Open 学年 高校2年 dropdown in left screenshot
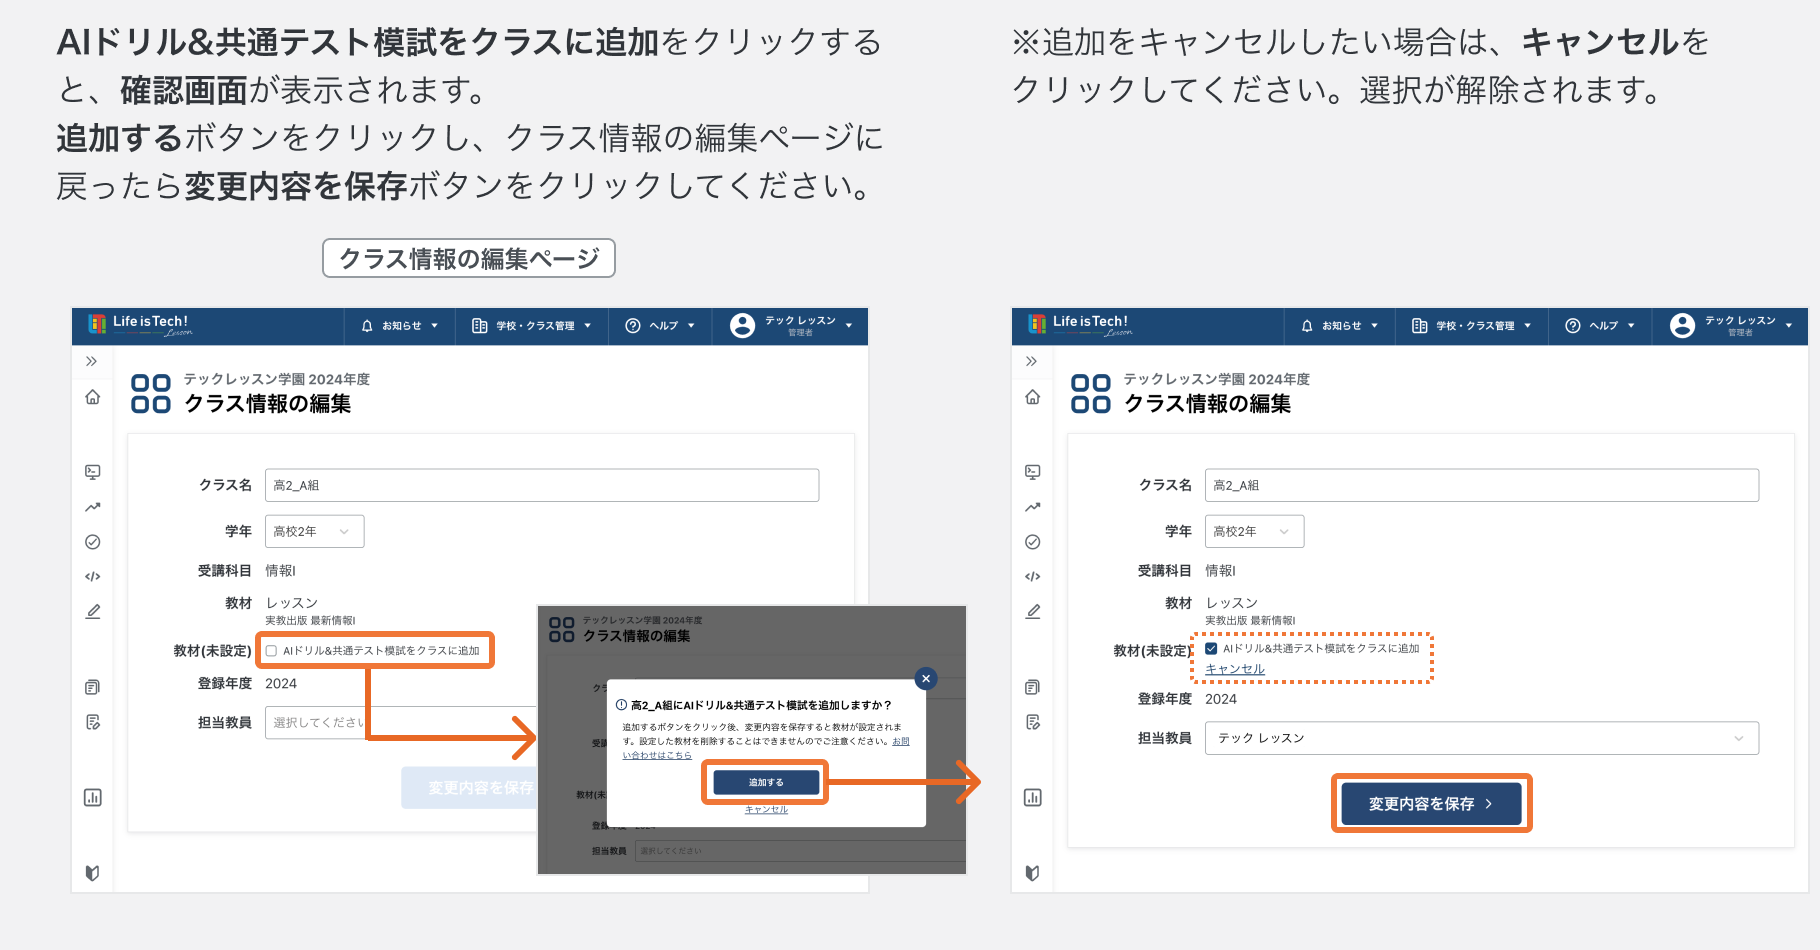Image resolution: width=1820 pixels, height=950 pixels. coord(314,531)
